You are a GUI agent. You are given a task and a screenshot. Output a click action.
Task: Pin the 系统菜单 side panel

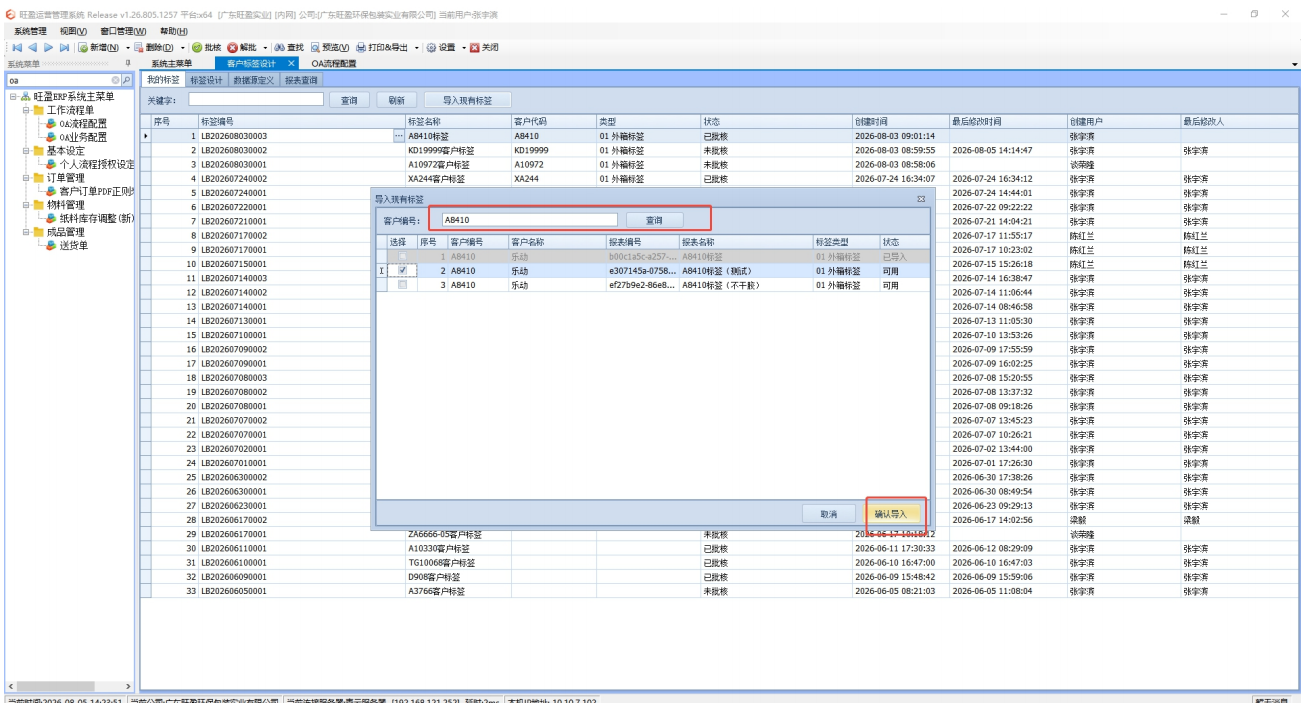(127, 63)
